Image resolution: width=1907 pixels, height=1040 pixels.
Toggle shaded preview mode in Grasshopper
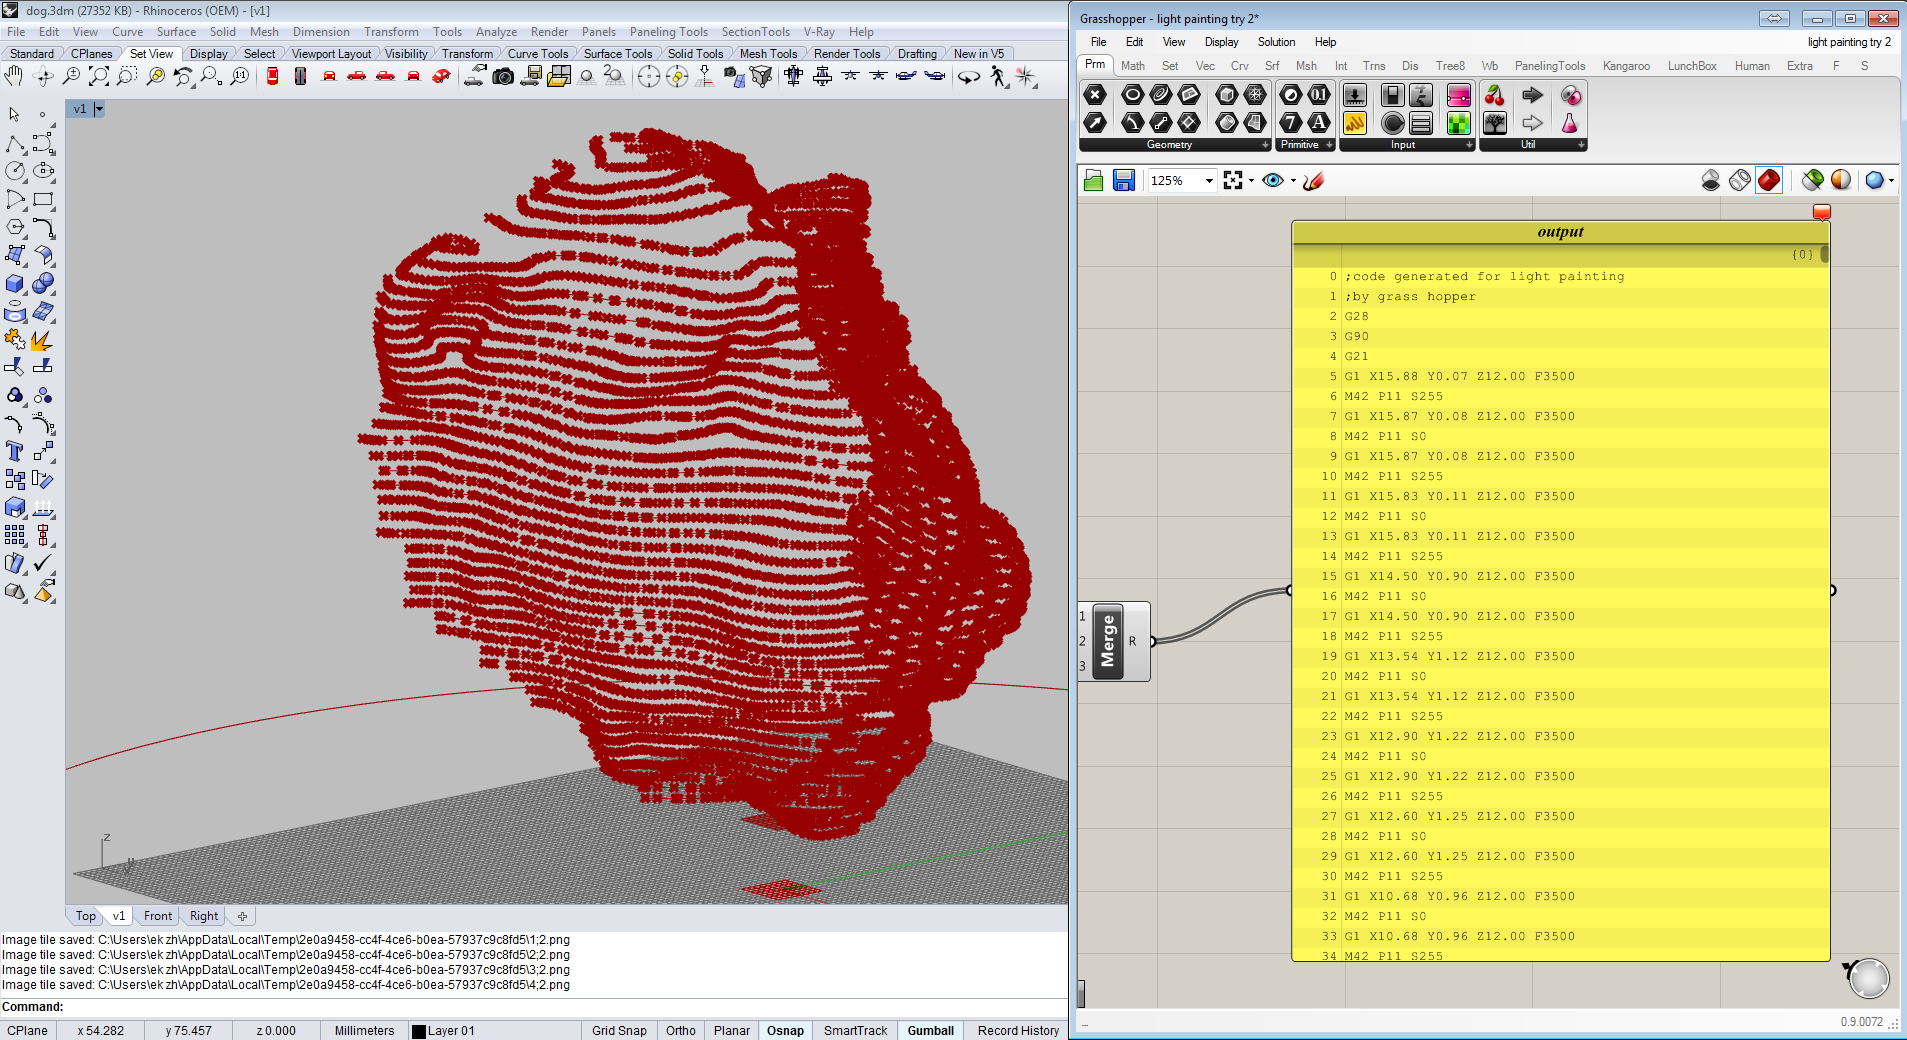[1769, 180]
